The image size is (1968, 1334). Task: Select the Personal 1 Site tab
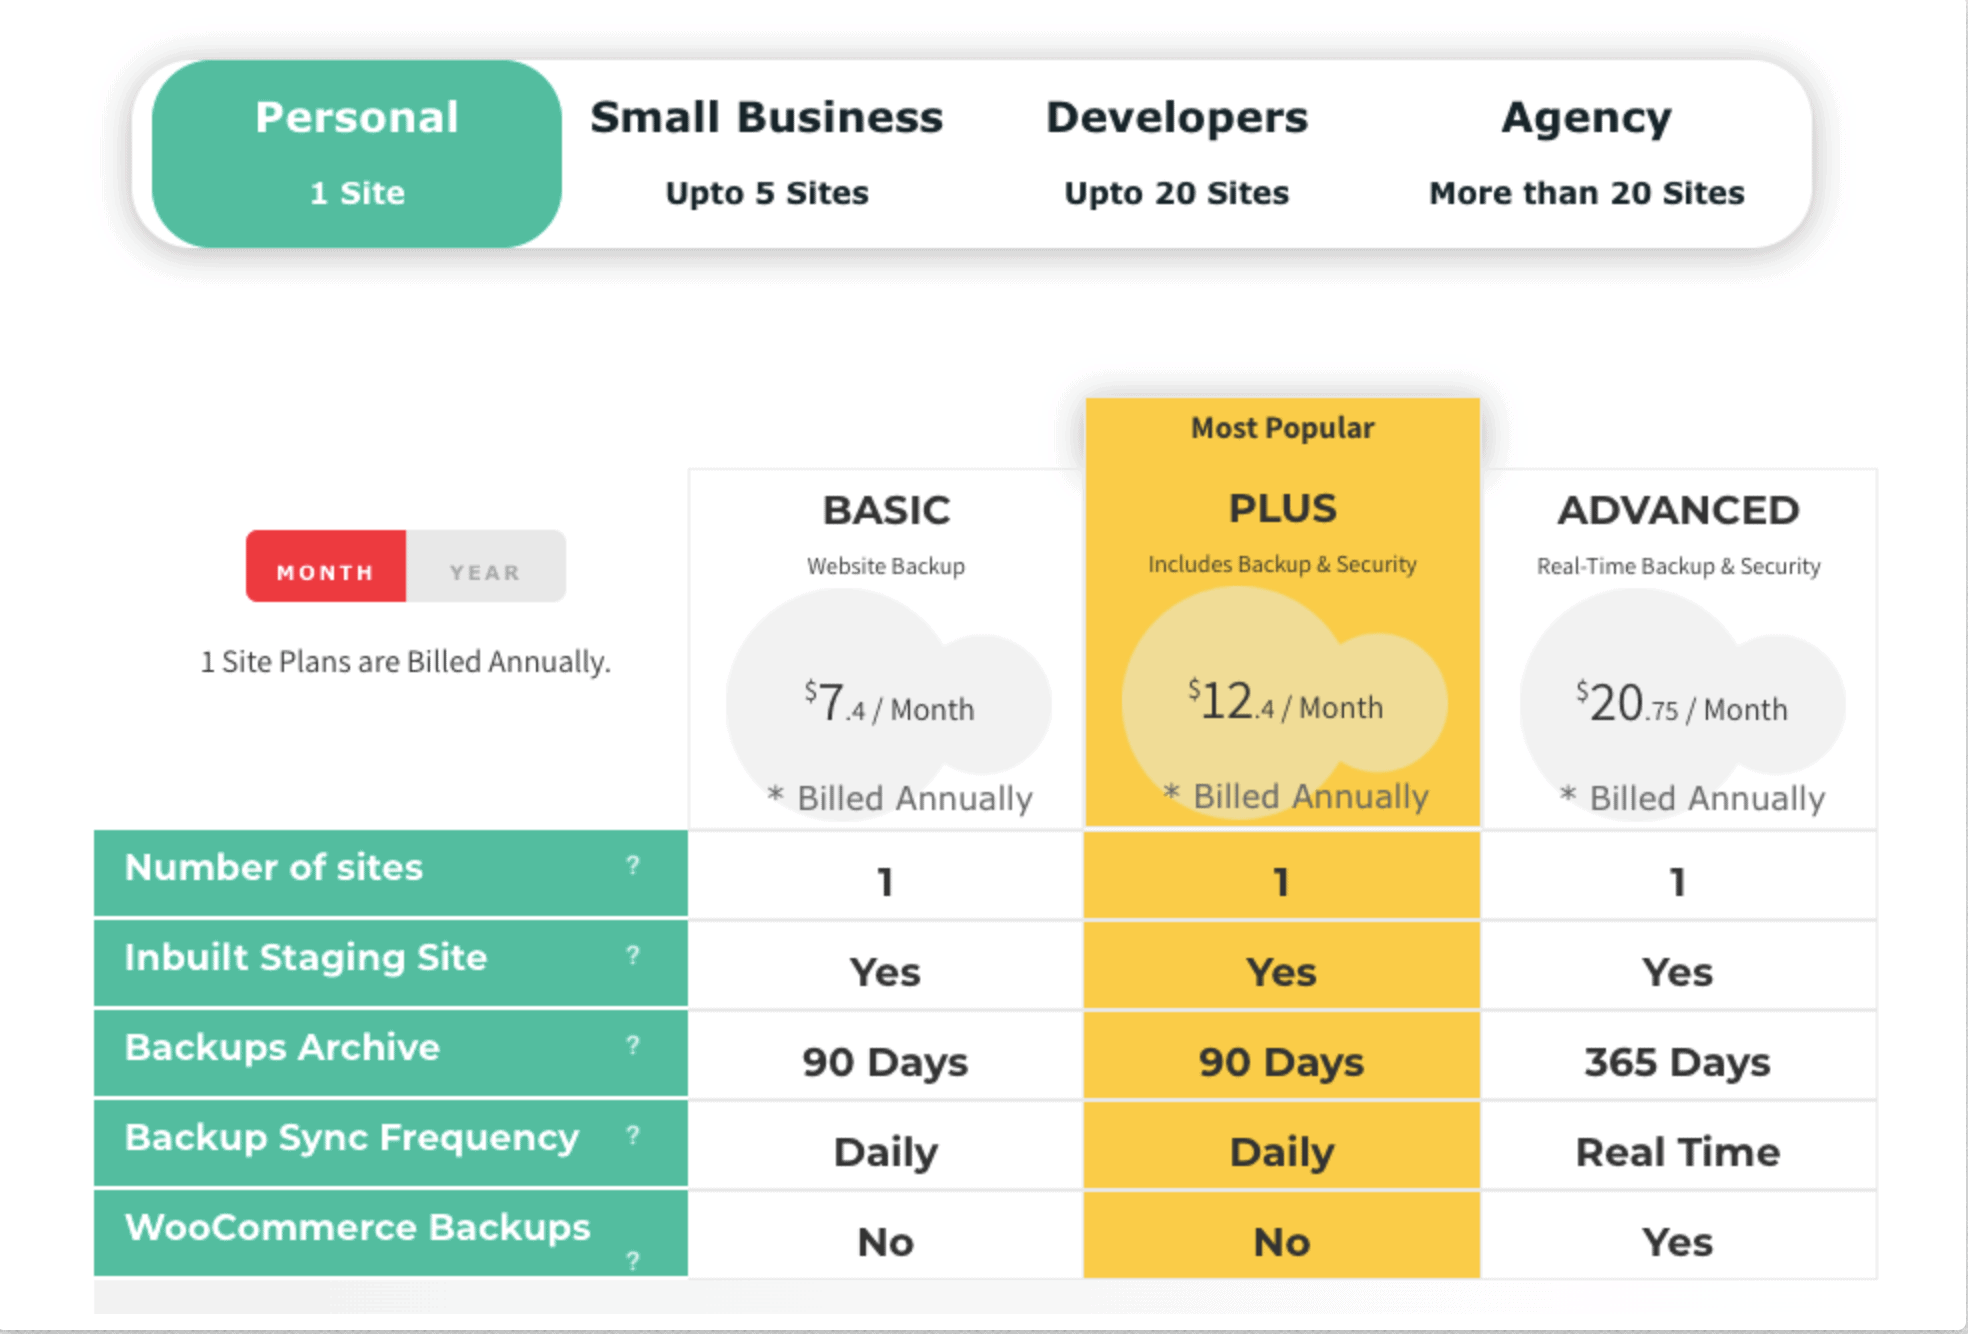[357, 153]
